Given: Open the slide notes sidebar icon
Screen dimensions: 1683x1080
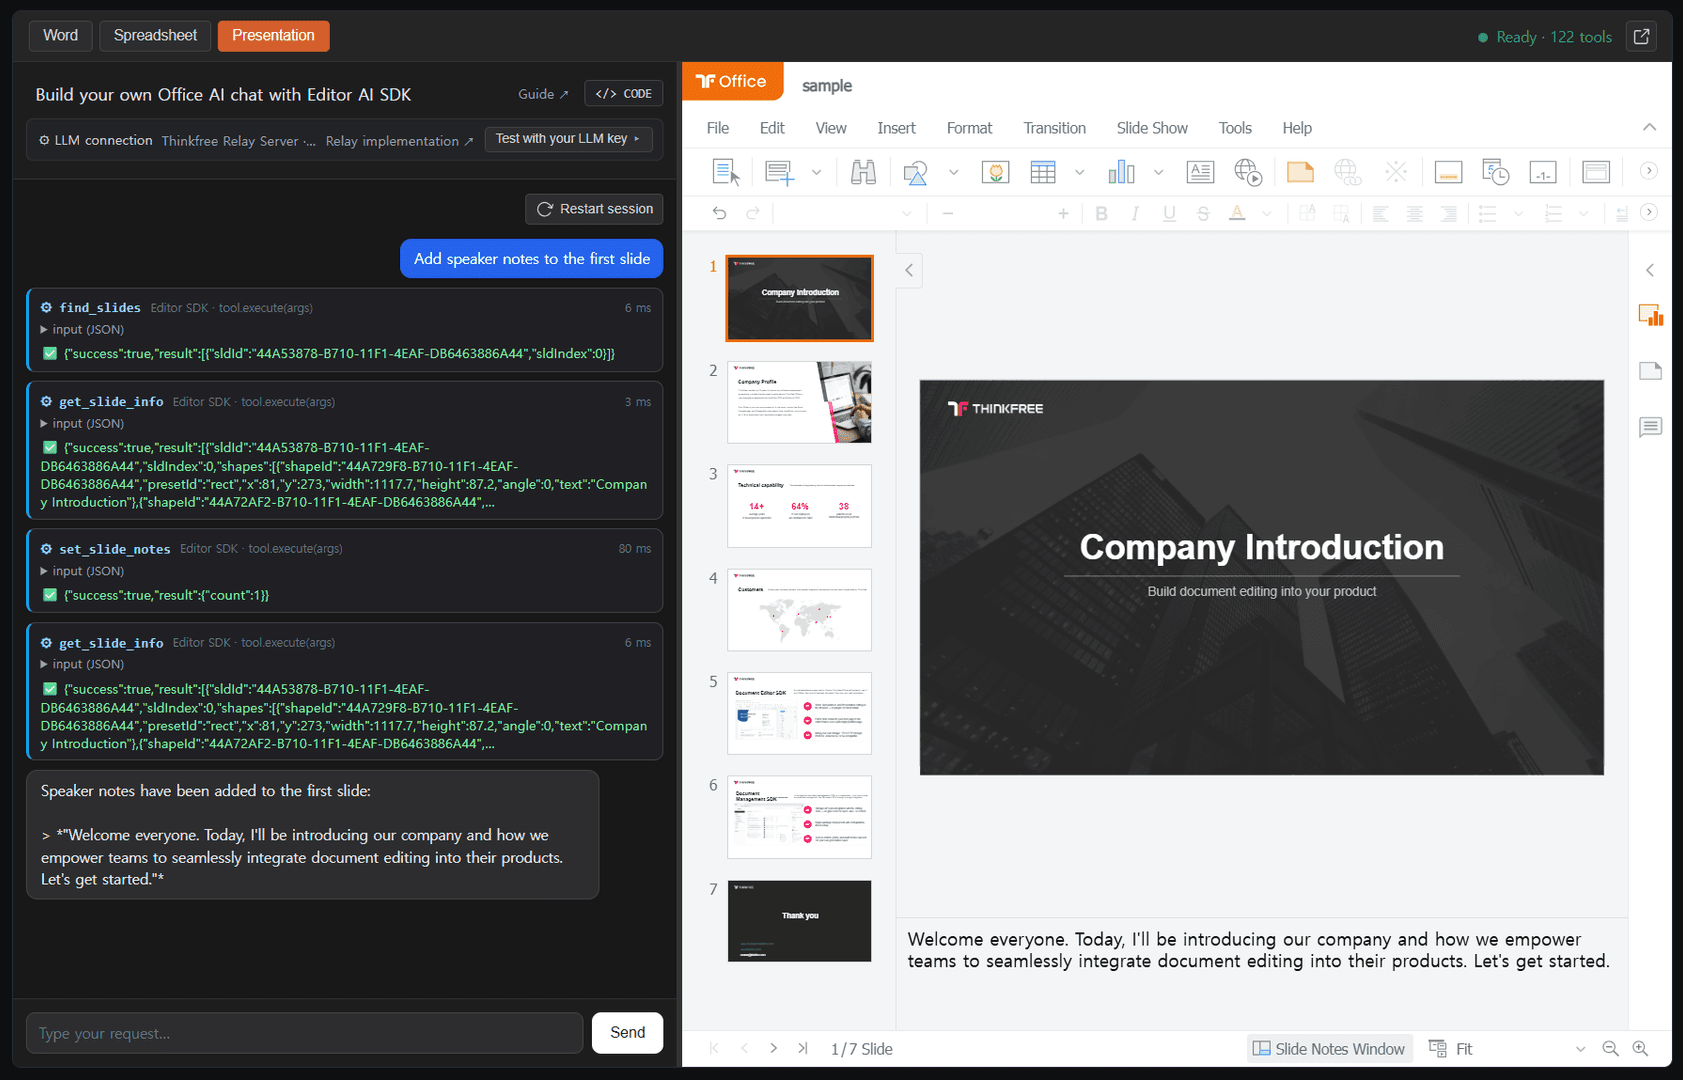Looking at the screenshot, I should click(x=1651, y=371).
